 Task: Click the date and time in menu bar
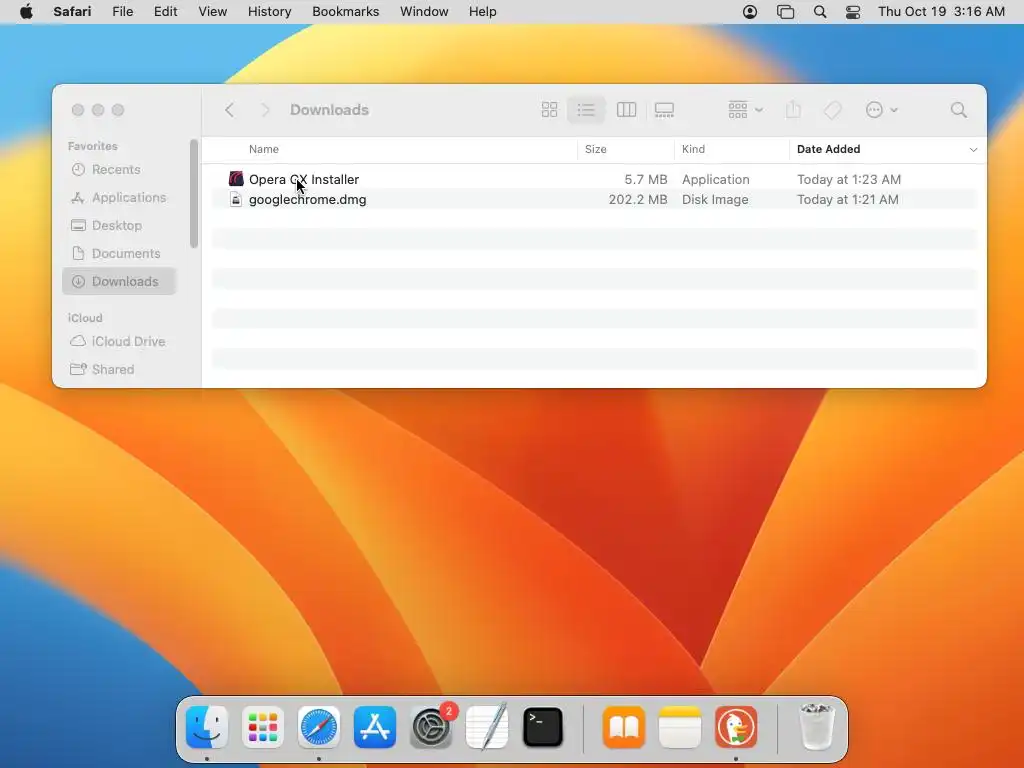click(941, 12)
